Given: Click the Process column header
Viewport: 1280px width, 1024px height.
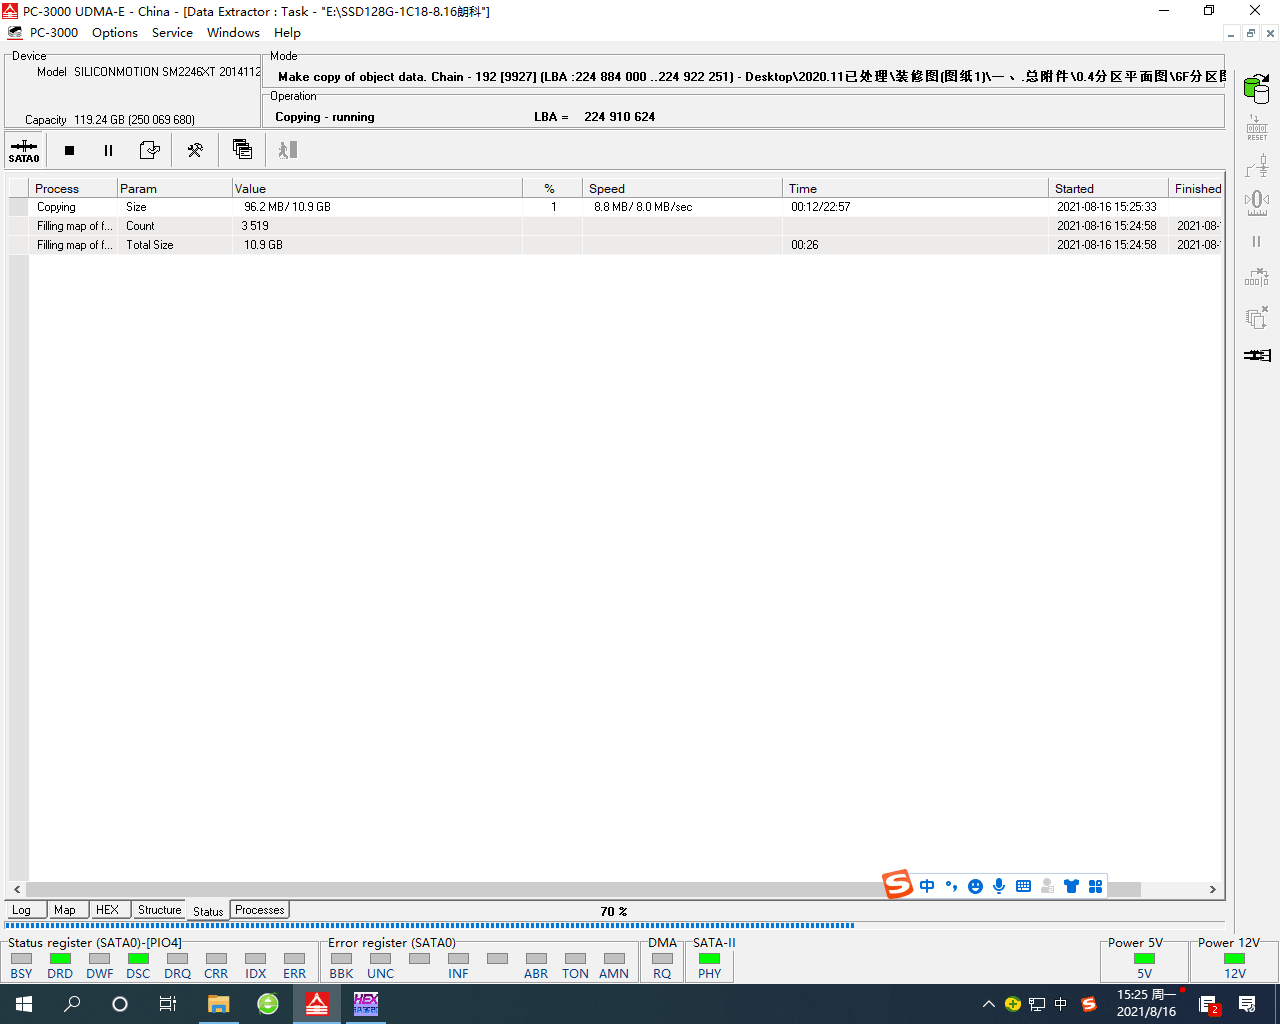Looking at the screenshot, I should click(73, 188).
